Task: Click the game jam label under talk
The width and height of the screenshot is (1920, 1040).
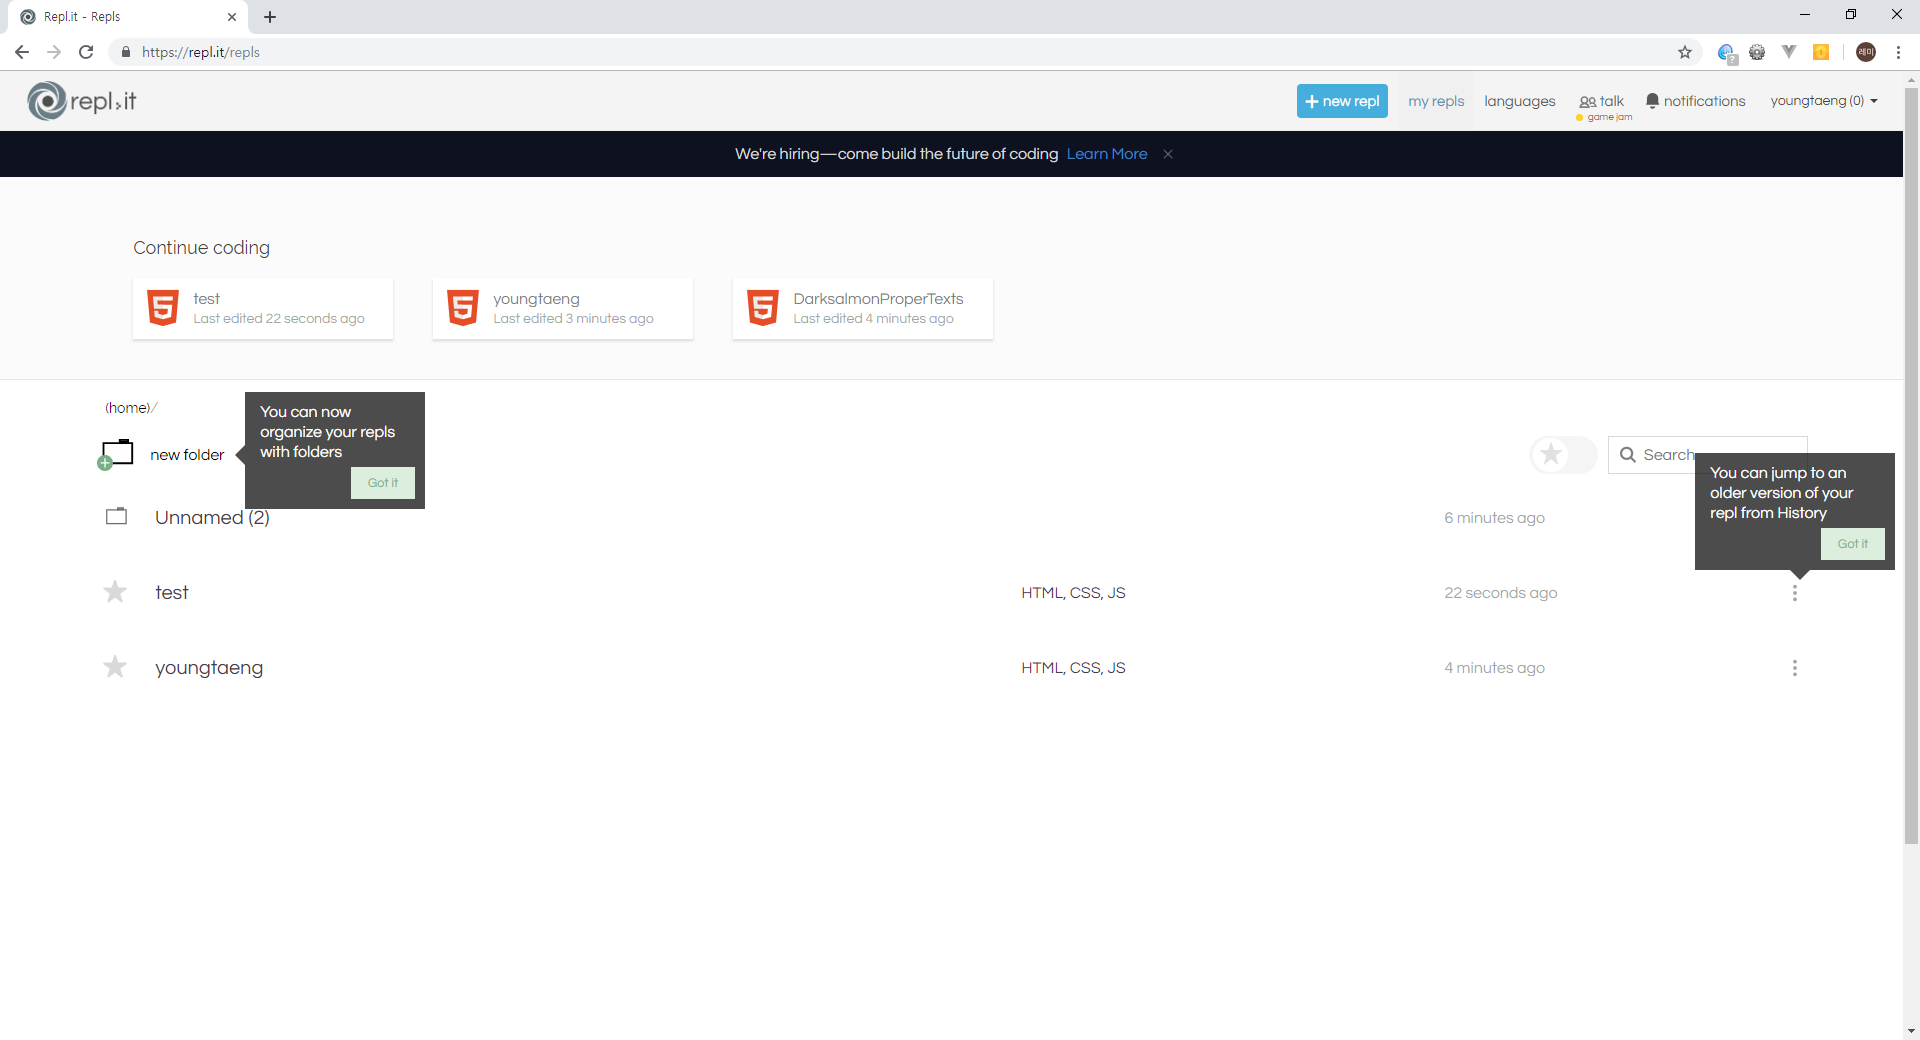Action: (1609, 118)
